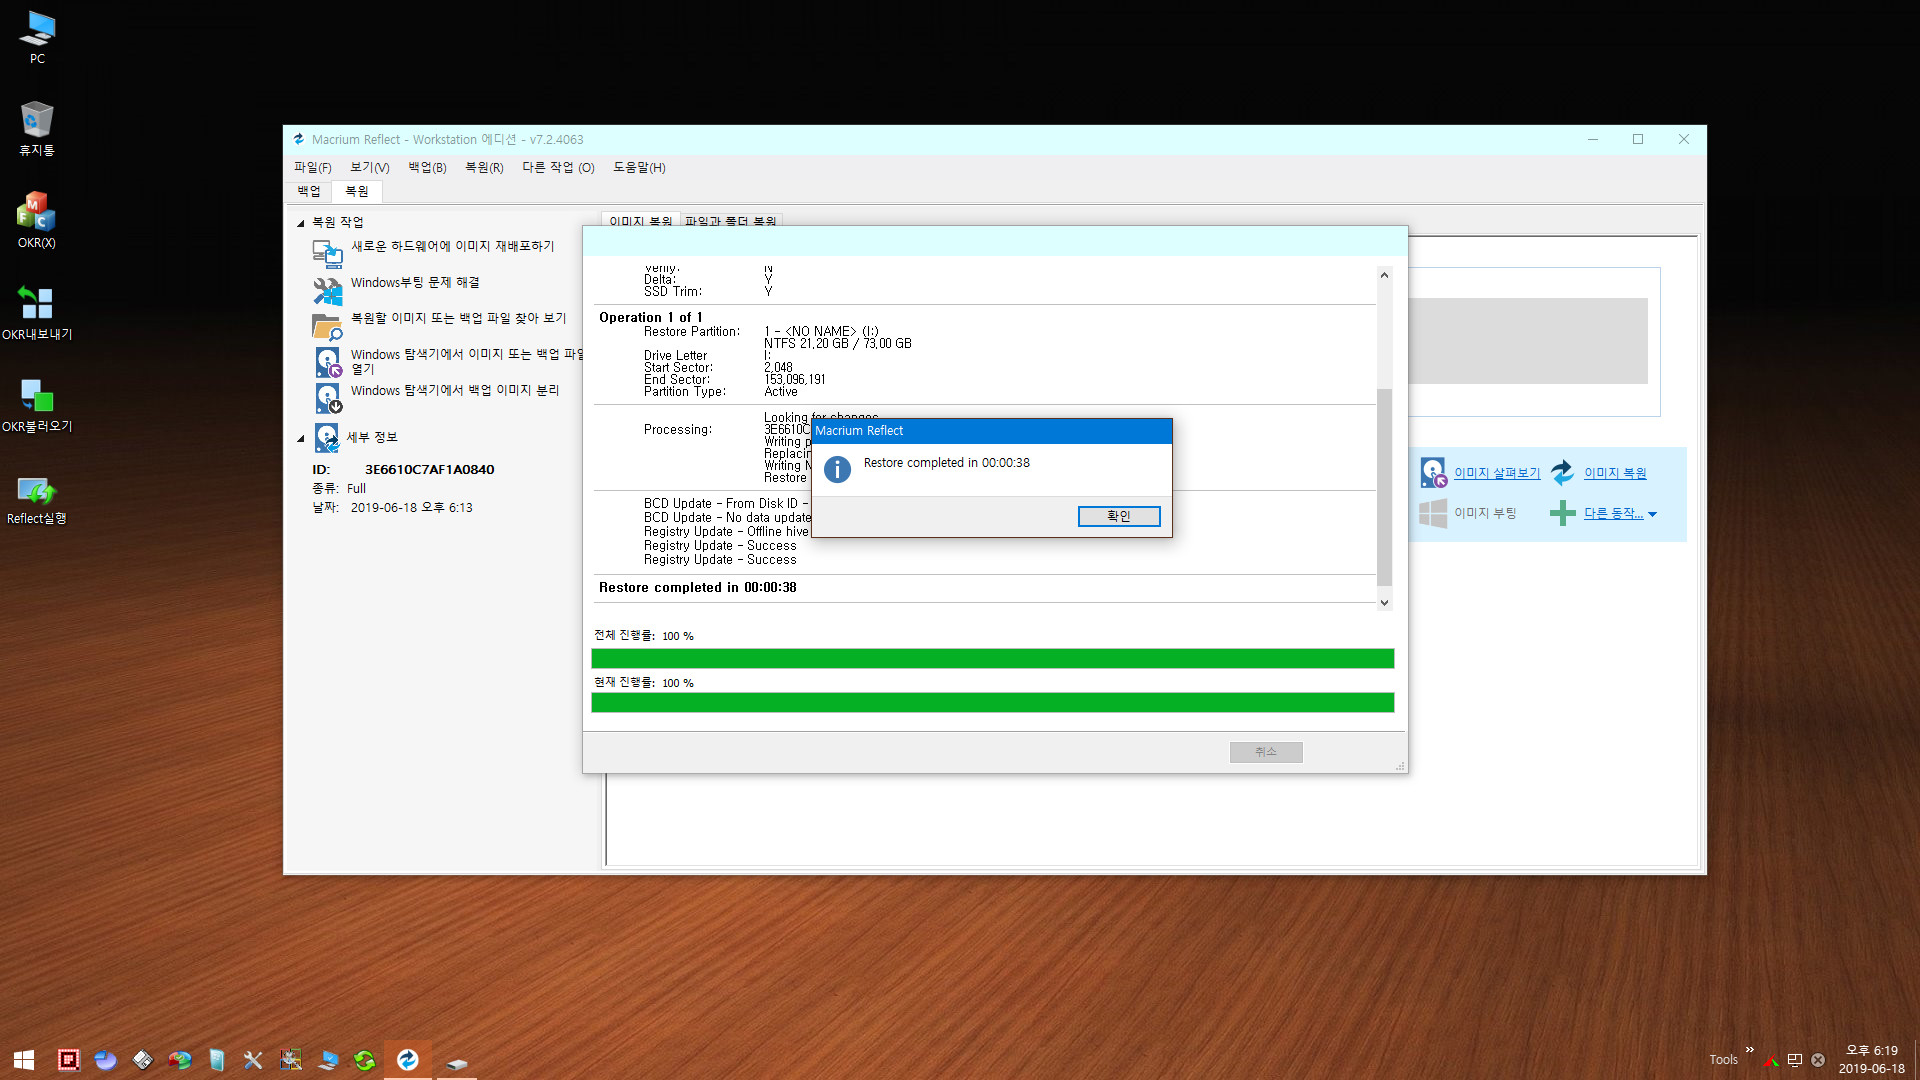Click the Macrium Reflect dialog title bar
1920x1080 pixels.
click(991, 431)
